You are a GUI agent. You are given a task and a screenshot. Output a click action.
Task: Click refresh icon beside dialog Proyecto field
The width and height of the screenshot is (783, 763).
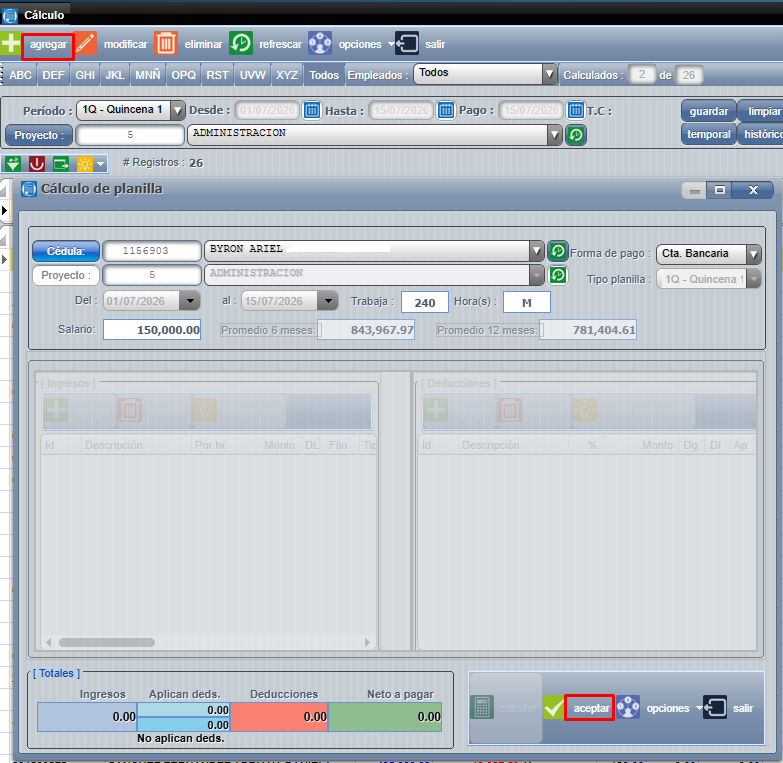(x=558, y=275)
